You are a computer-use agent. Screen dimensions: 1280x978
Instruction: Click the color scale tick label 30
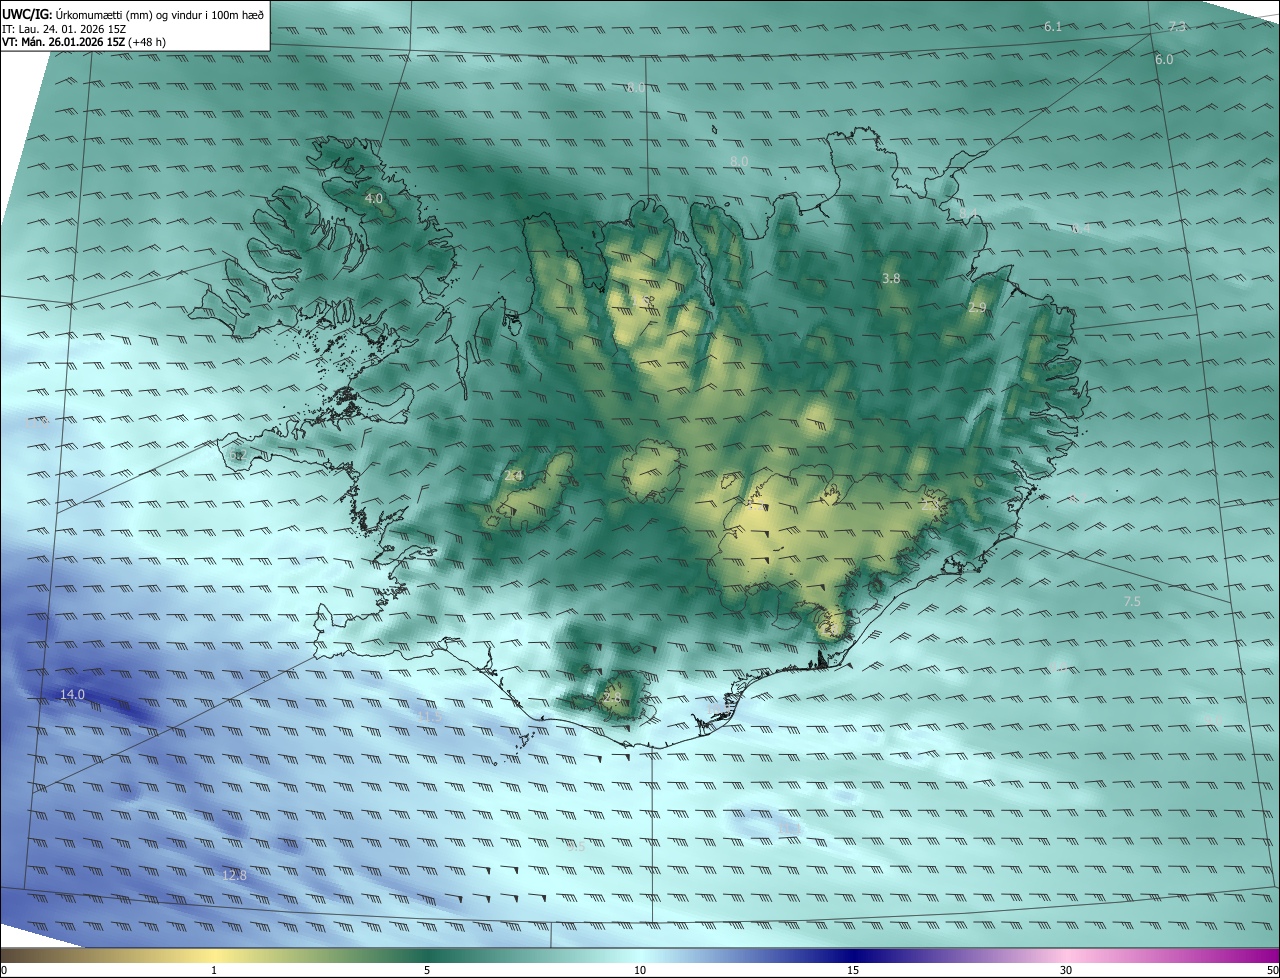1066,970
